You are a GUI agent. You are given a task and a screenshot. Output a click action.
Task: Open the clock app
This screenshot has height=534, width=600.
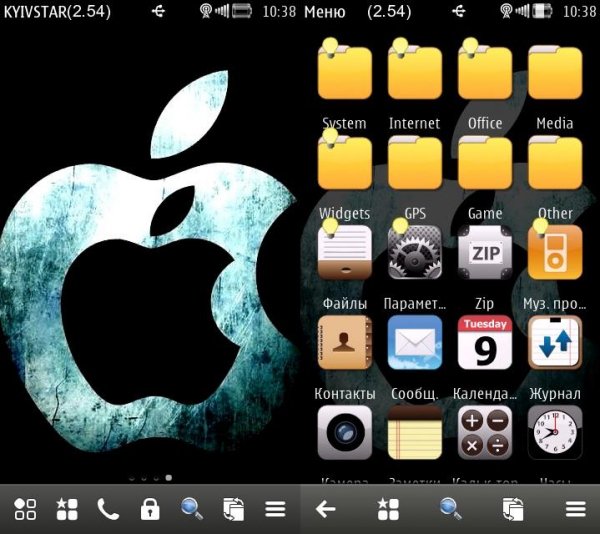coord(555,433)
